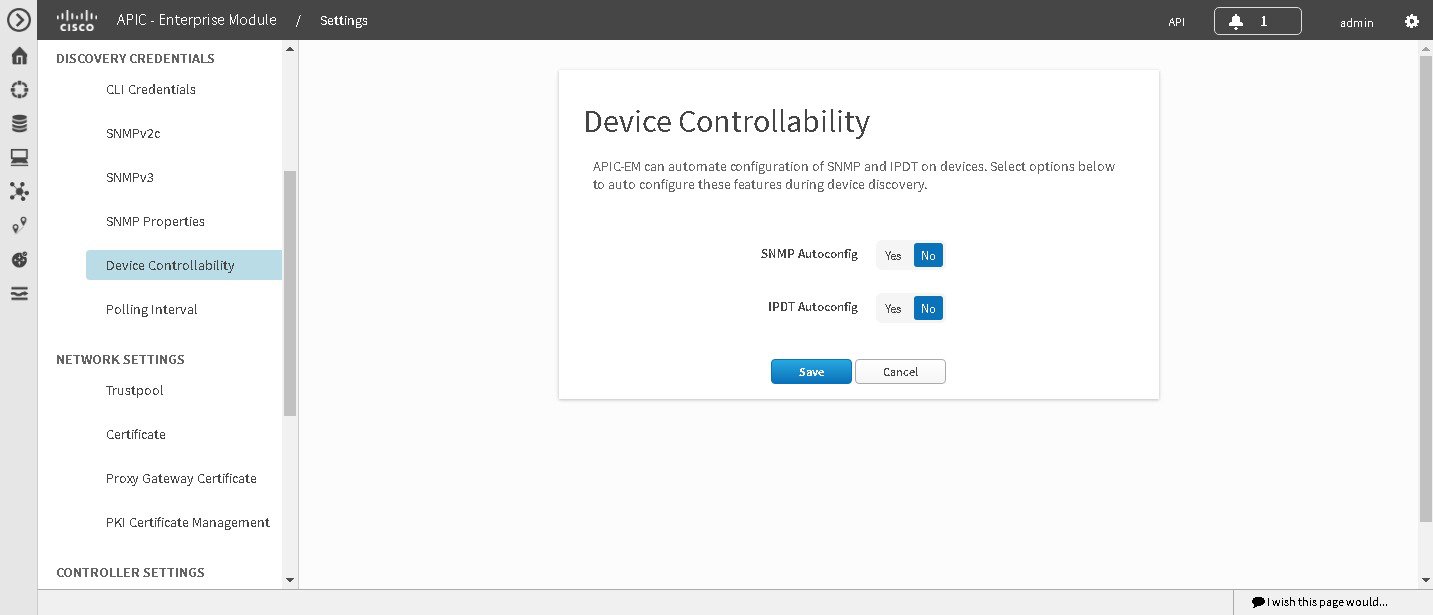Open the IWAN globe icon
The width and height of the screenshot is (1433, 615).
point(18,259)
